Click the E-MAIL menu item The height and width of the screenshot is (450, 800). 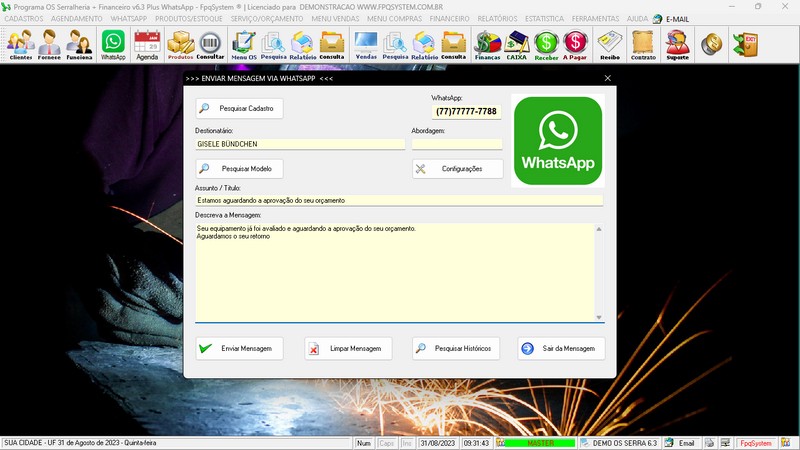[x=671, y=19]
